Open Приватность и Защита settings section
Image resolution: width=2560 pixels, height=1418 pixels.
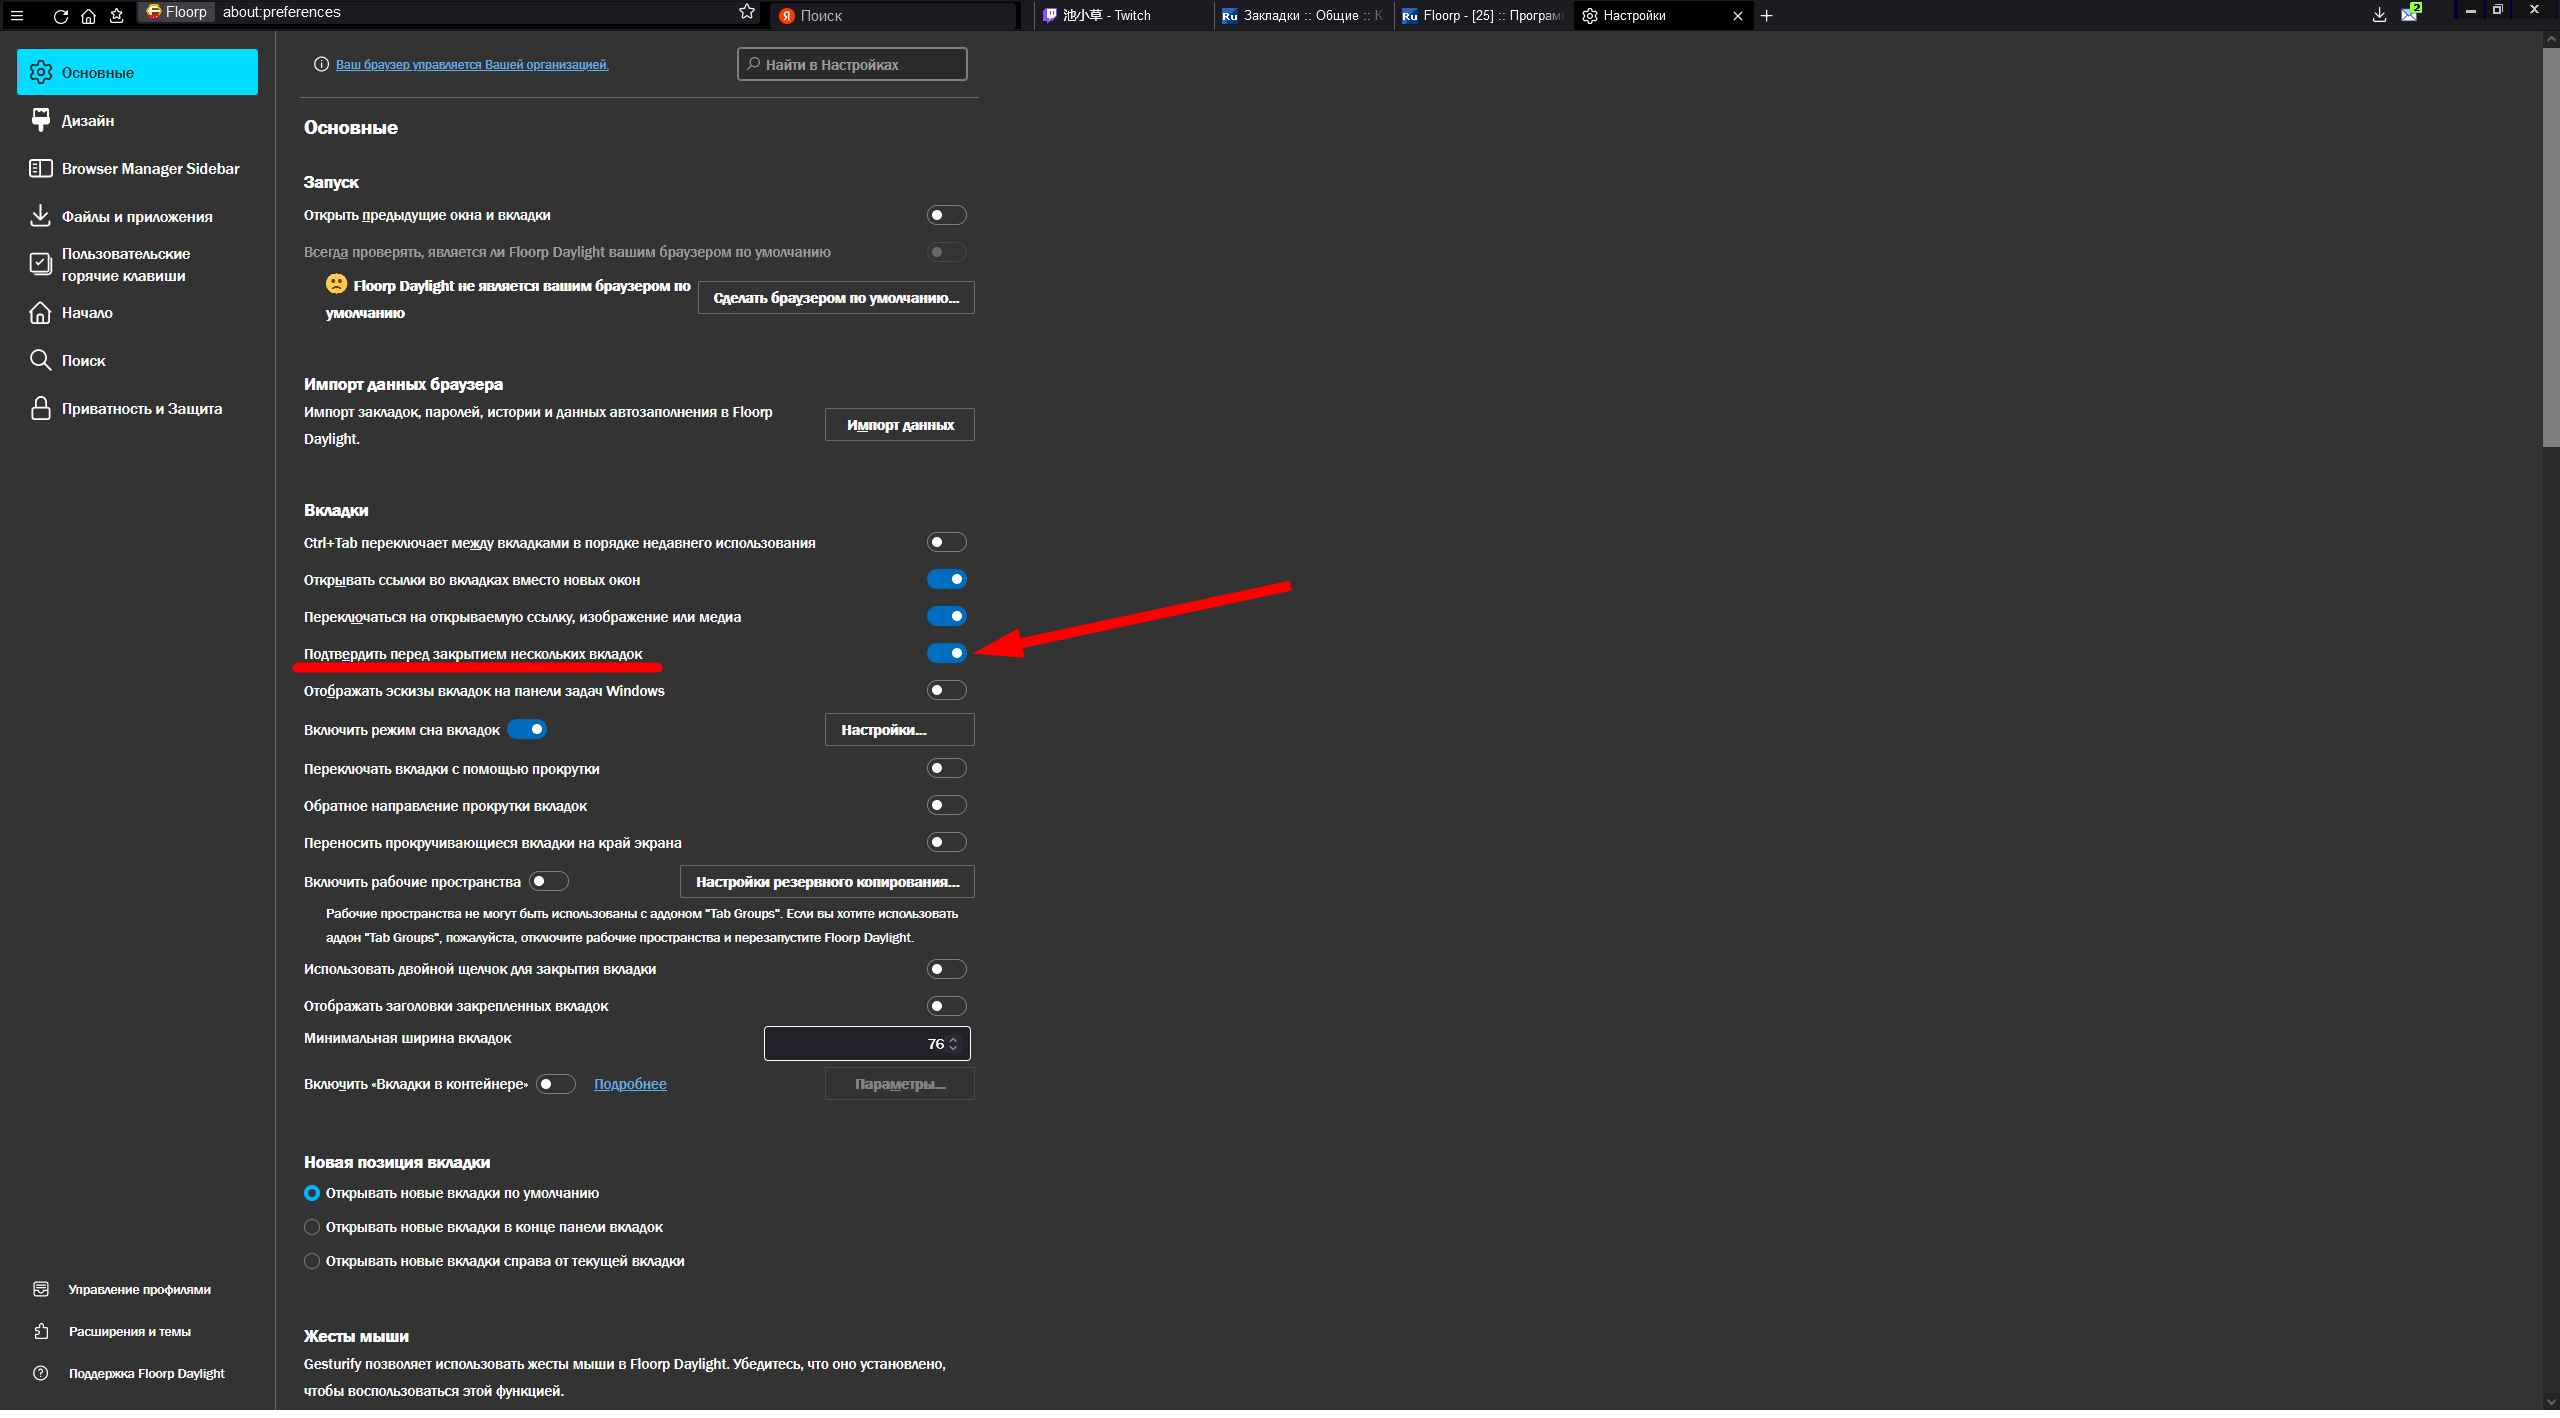pyautogui.click(x=141, y=409)
